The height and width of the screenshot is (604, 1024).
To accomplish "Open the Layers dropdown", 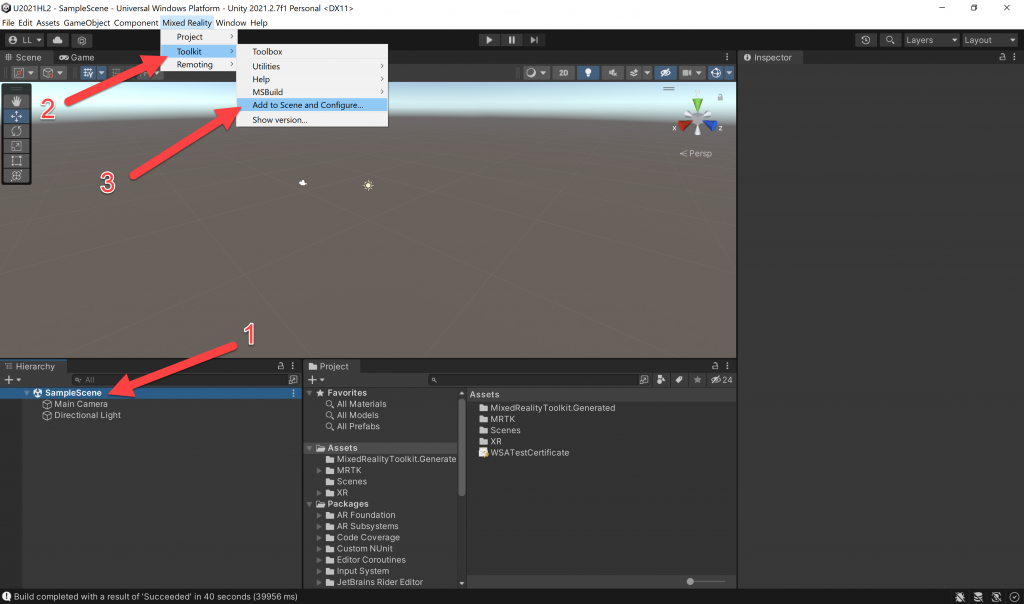I will [x=931, y=40].
